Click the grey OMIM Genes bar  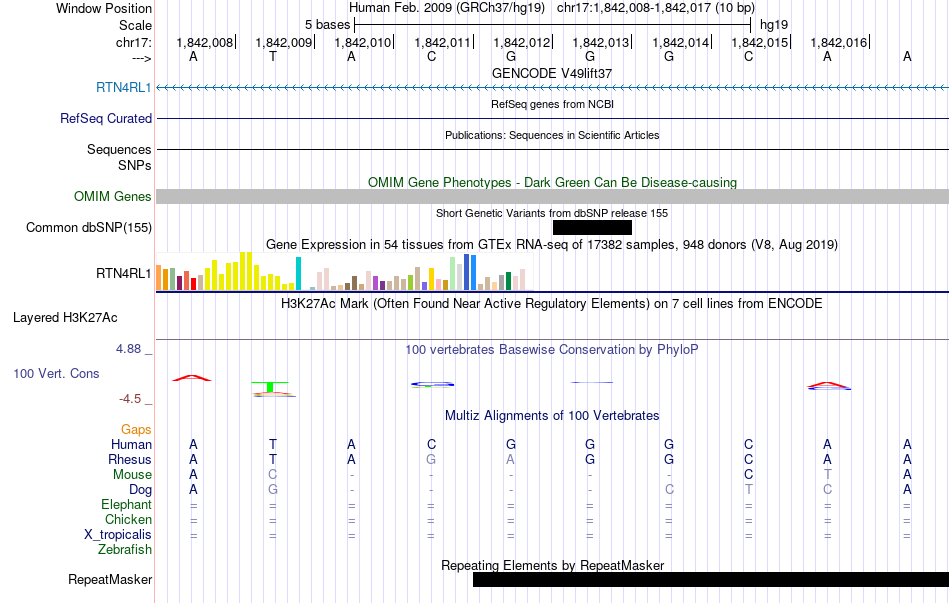[x=553, y=196]
